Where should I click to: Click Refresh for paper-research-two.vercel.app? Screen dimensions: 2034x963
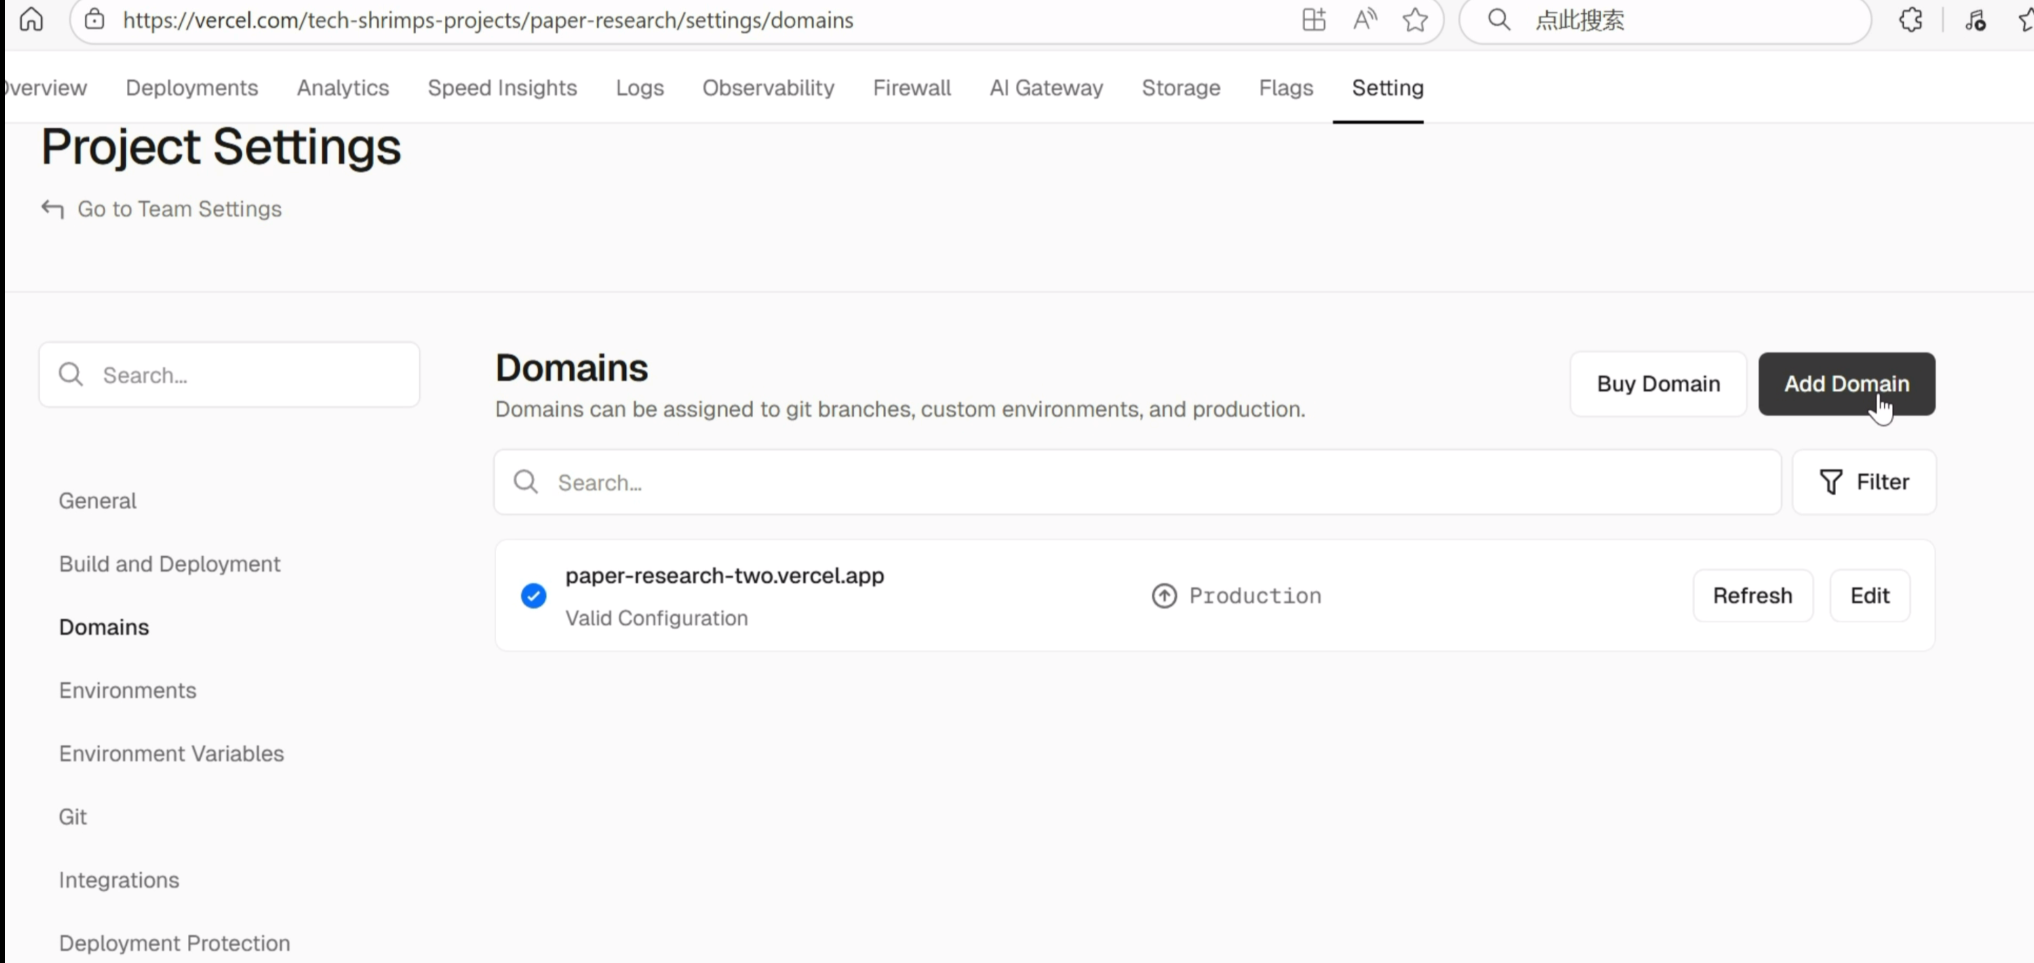click(x=1752, y=596)
